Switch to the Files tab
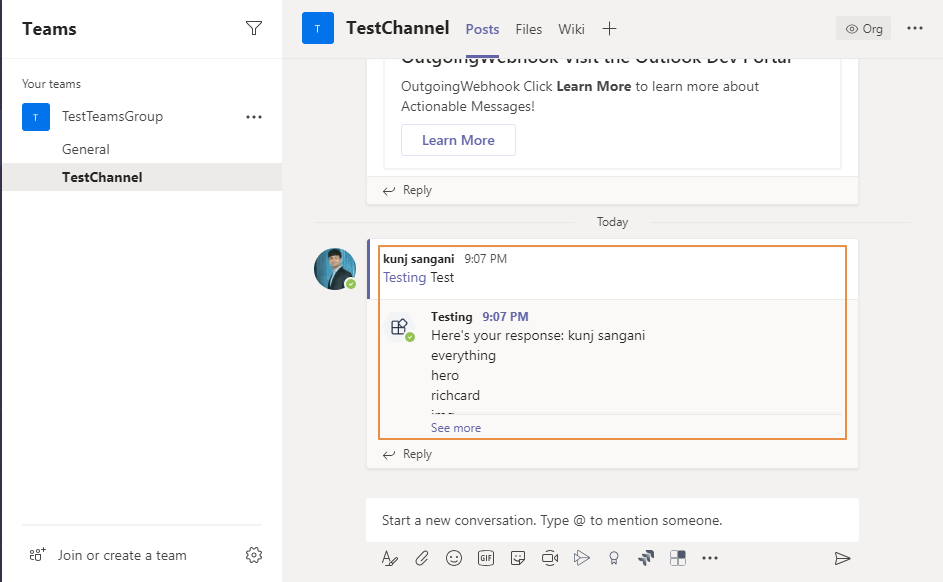943x582 pixels. [529, 29]
